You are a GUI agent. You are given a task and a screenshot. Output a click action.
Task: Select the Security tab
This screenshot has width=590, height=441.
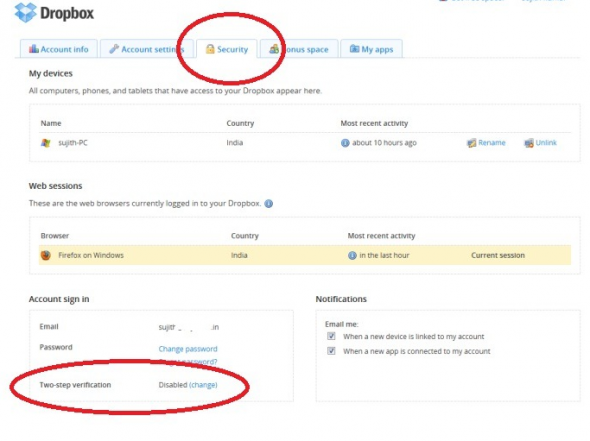tap(227, 49)
